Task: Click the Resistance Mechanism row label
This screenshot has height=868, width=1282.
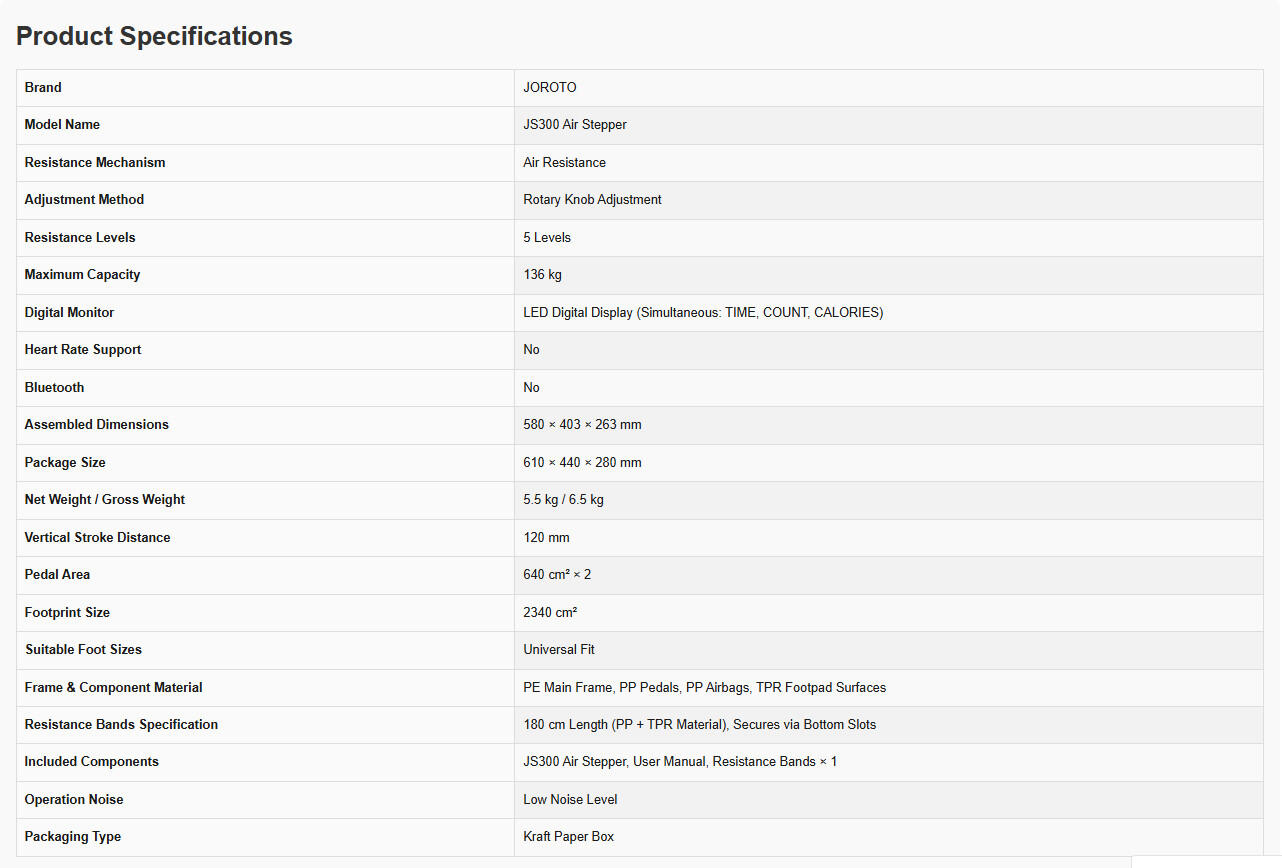Action: pos(95,163)
